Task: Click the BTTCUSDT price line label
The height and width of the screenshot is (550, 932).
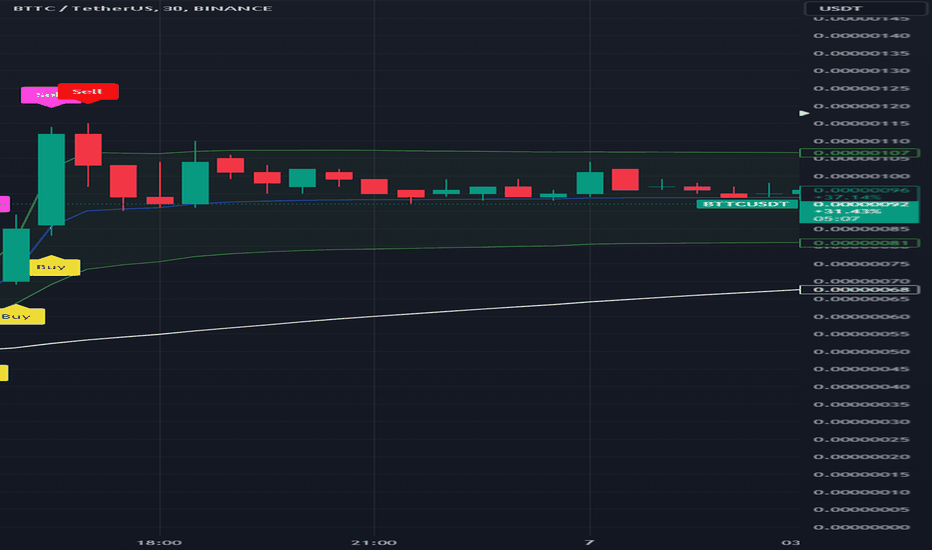Action: (x=747, y=204)
